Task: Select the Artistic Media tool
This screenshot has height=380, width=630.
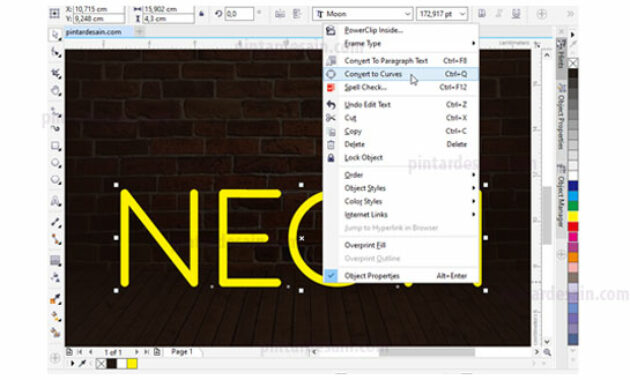Action: (x=55, y=128)
